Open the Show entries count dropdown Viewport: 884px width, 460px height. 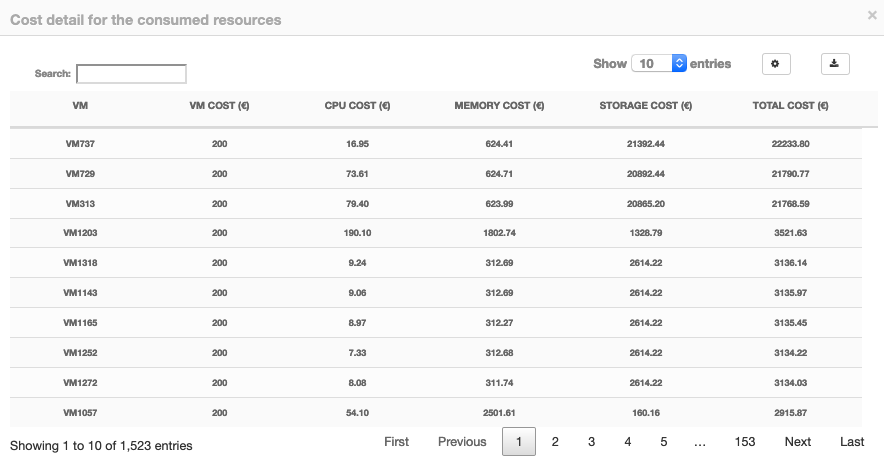point(658,64)
